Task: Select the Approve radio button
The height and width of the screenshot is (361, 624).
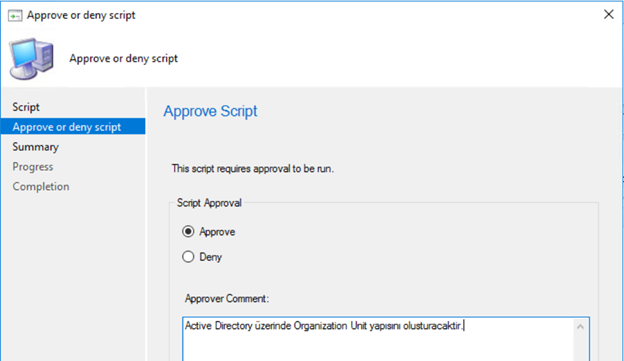Action: [x=188, y=232]
